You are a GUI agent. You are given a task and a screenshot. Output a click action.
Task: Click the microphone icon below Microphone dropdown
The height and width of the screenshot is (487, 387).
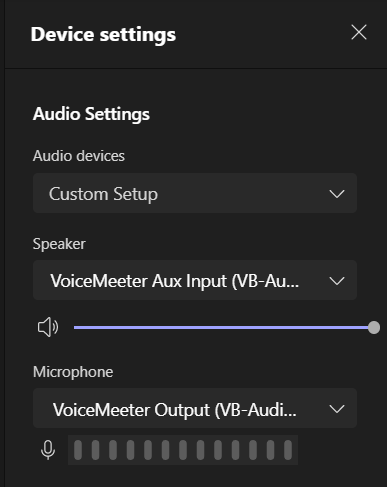(x=48, y=450)
